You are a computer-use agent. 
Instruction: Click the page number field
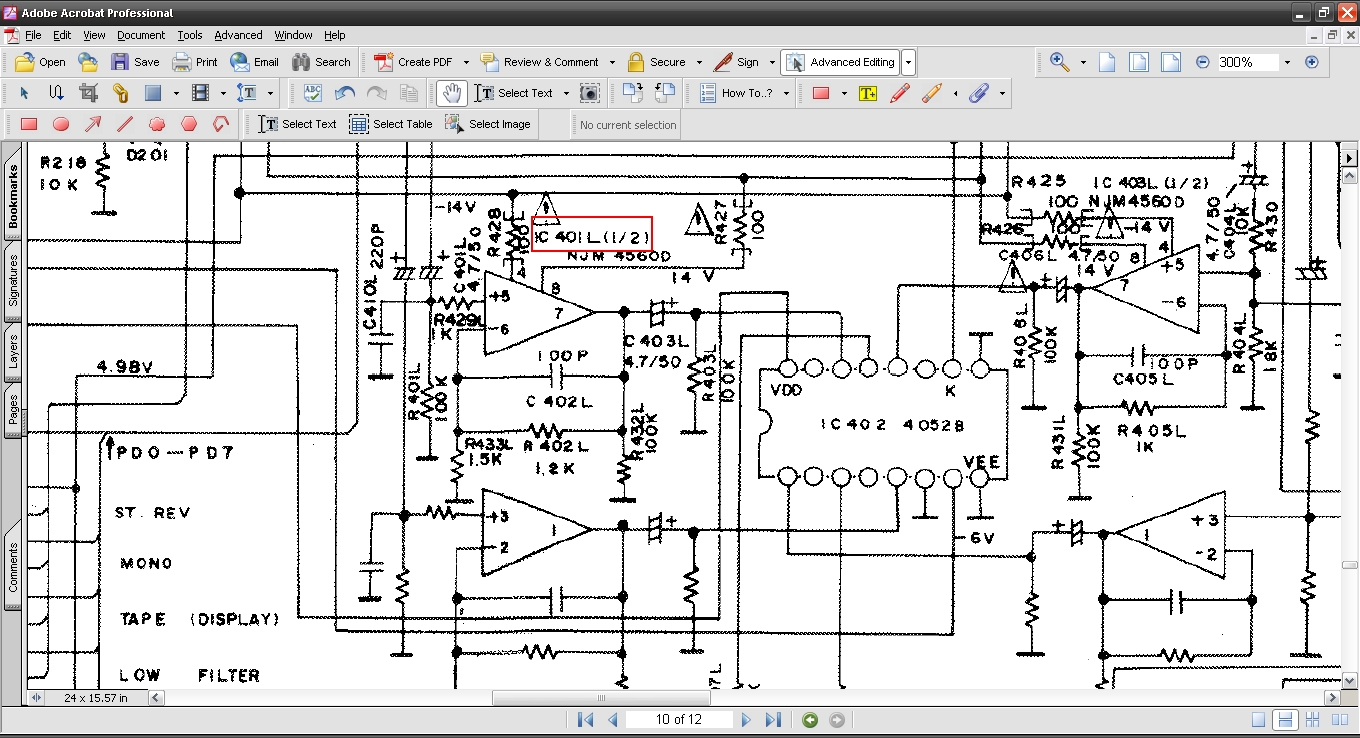coord(679,720)
